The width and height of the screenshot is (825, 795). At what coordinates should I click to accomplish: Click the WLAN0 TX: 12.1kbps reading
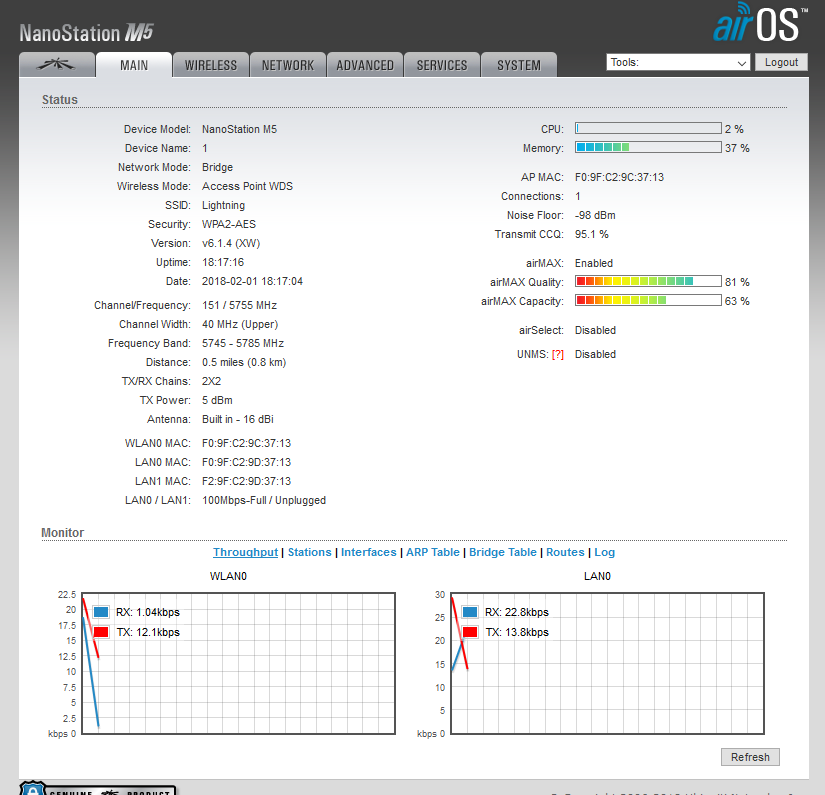coord(148,632)
